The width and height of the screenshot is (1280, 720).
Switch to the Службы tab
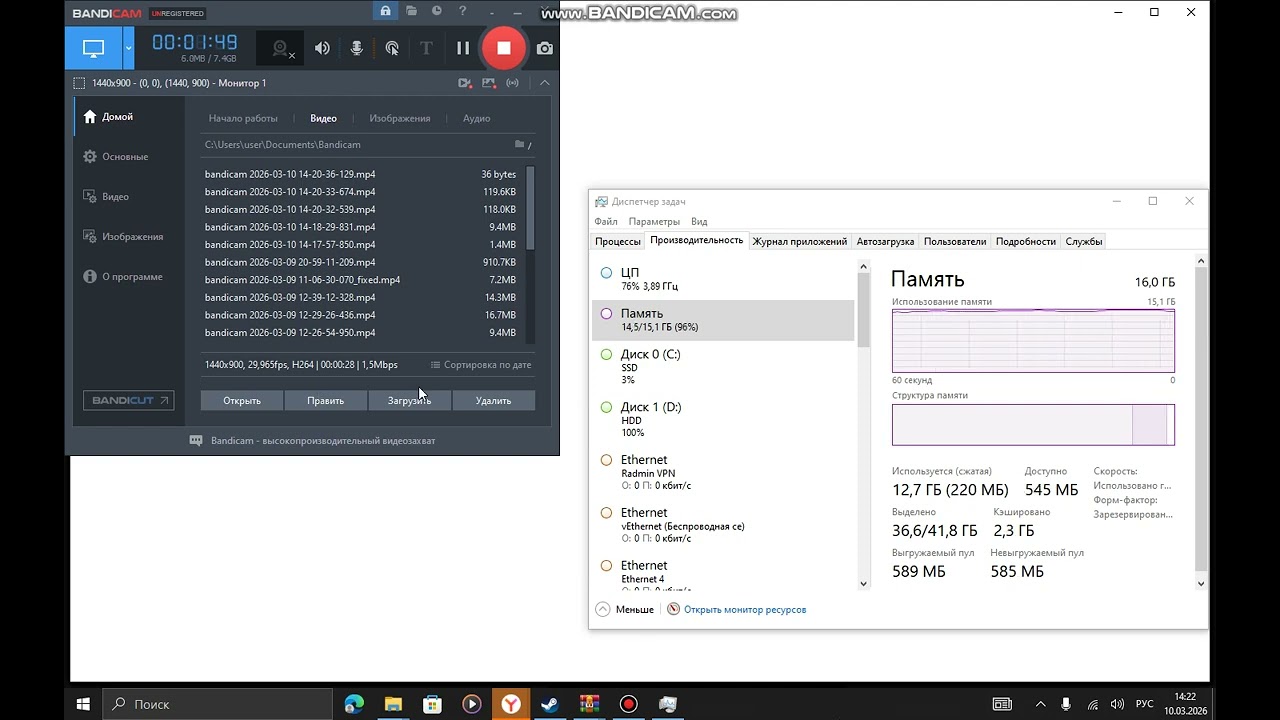[x=1084, y=241]
